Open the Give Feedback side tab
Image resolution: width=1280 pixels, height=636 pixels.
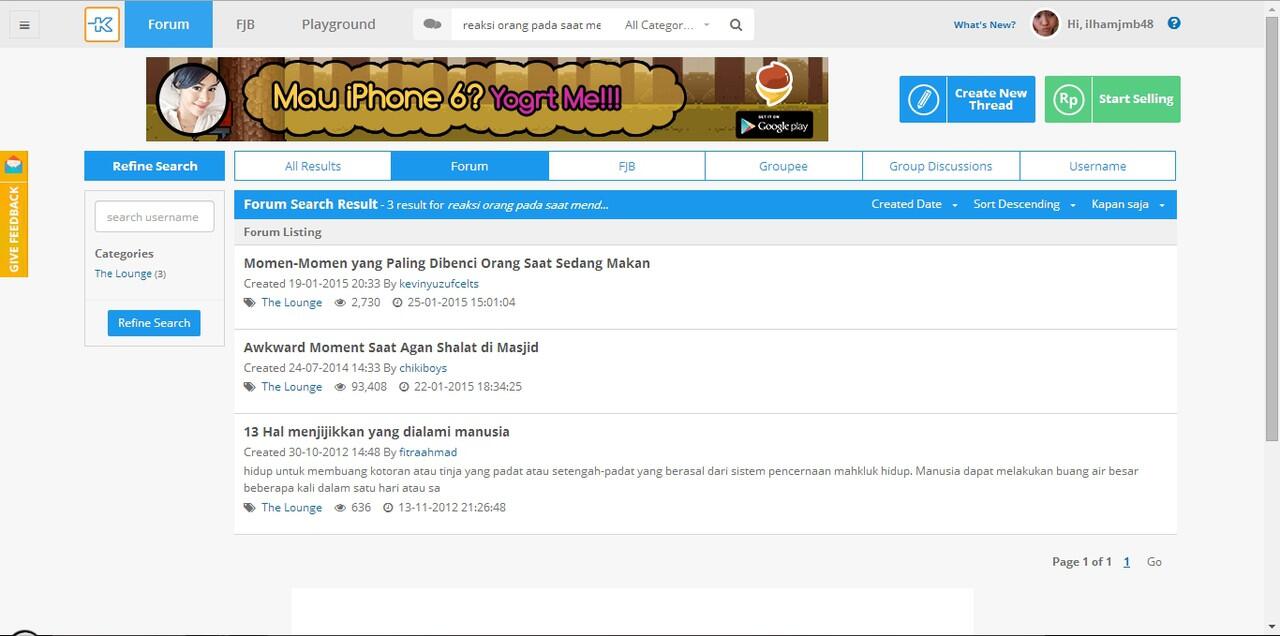point(14,214)
